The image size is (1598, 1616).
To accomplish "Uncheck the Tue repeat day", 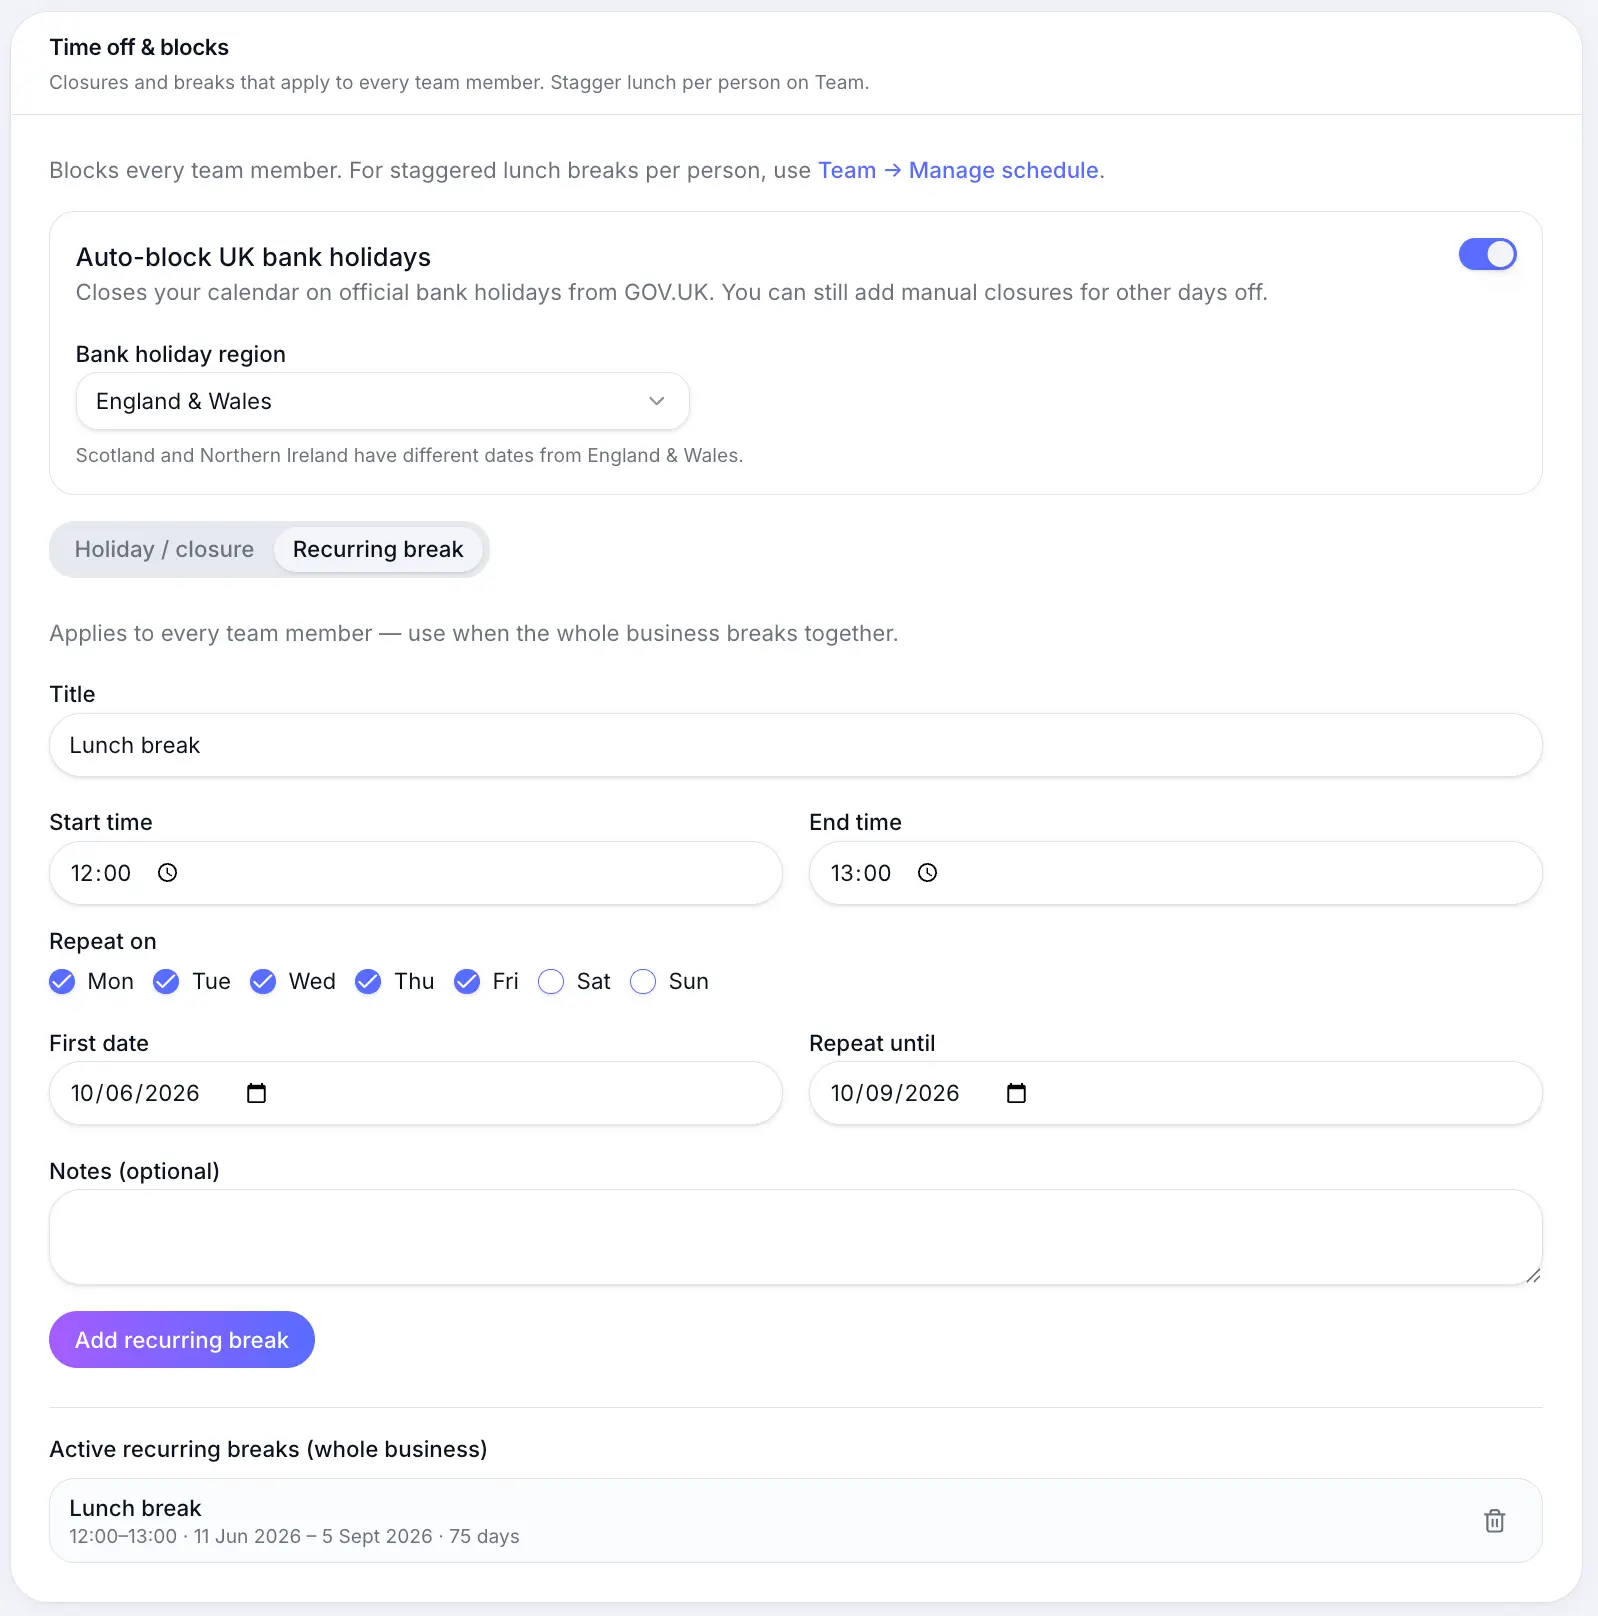I will 166,981.
